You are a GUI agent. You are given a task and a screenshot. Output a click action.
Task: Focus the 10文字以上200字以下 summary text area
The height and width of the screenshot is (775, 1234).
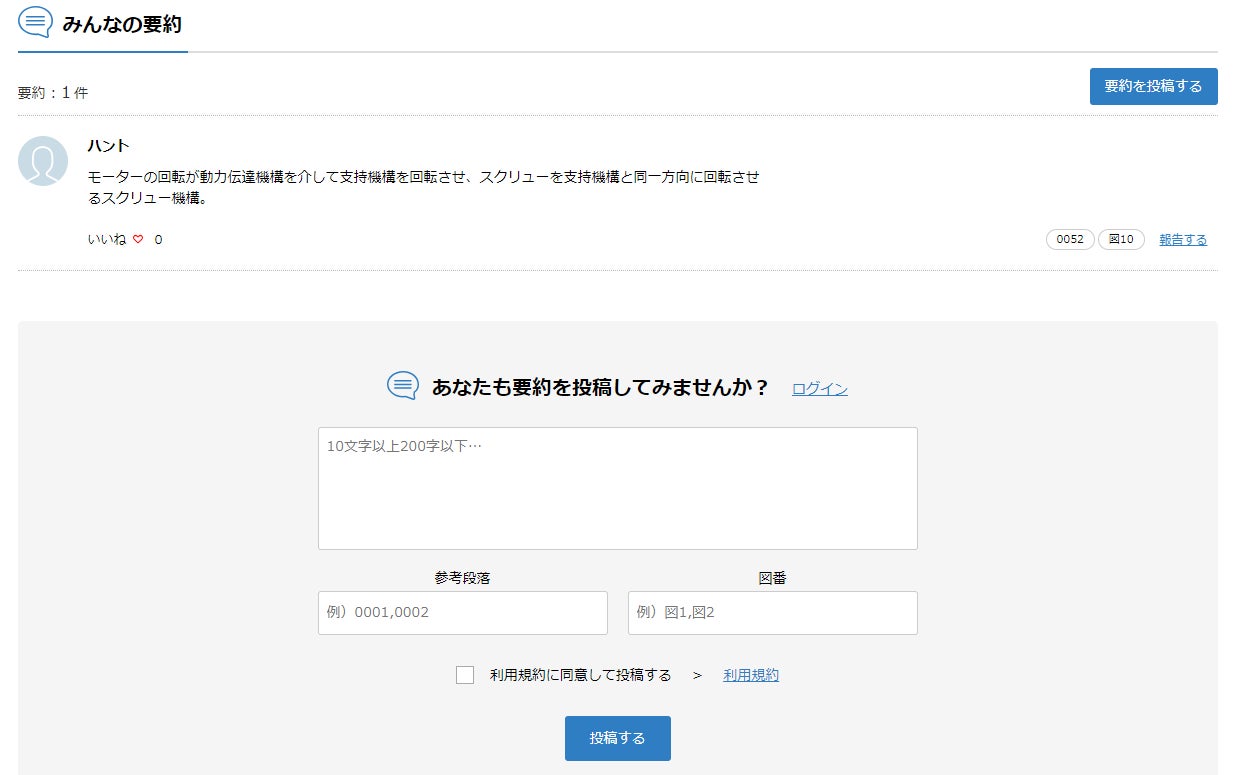coord(617,488)
